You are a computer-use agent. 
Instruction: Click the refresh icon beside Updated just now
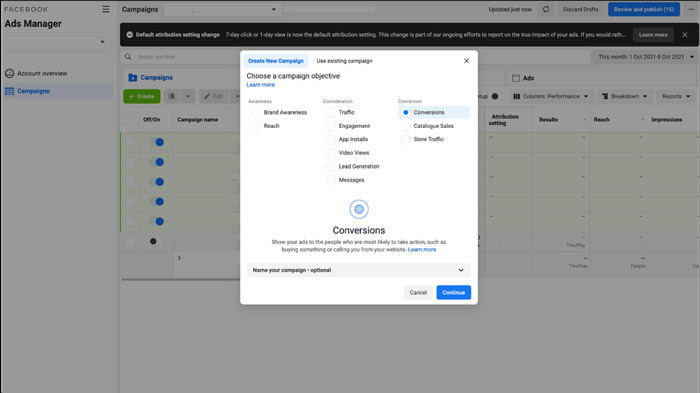[x=546, y=9]
